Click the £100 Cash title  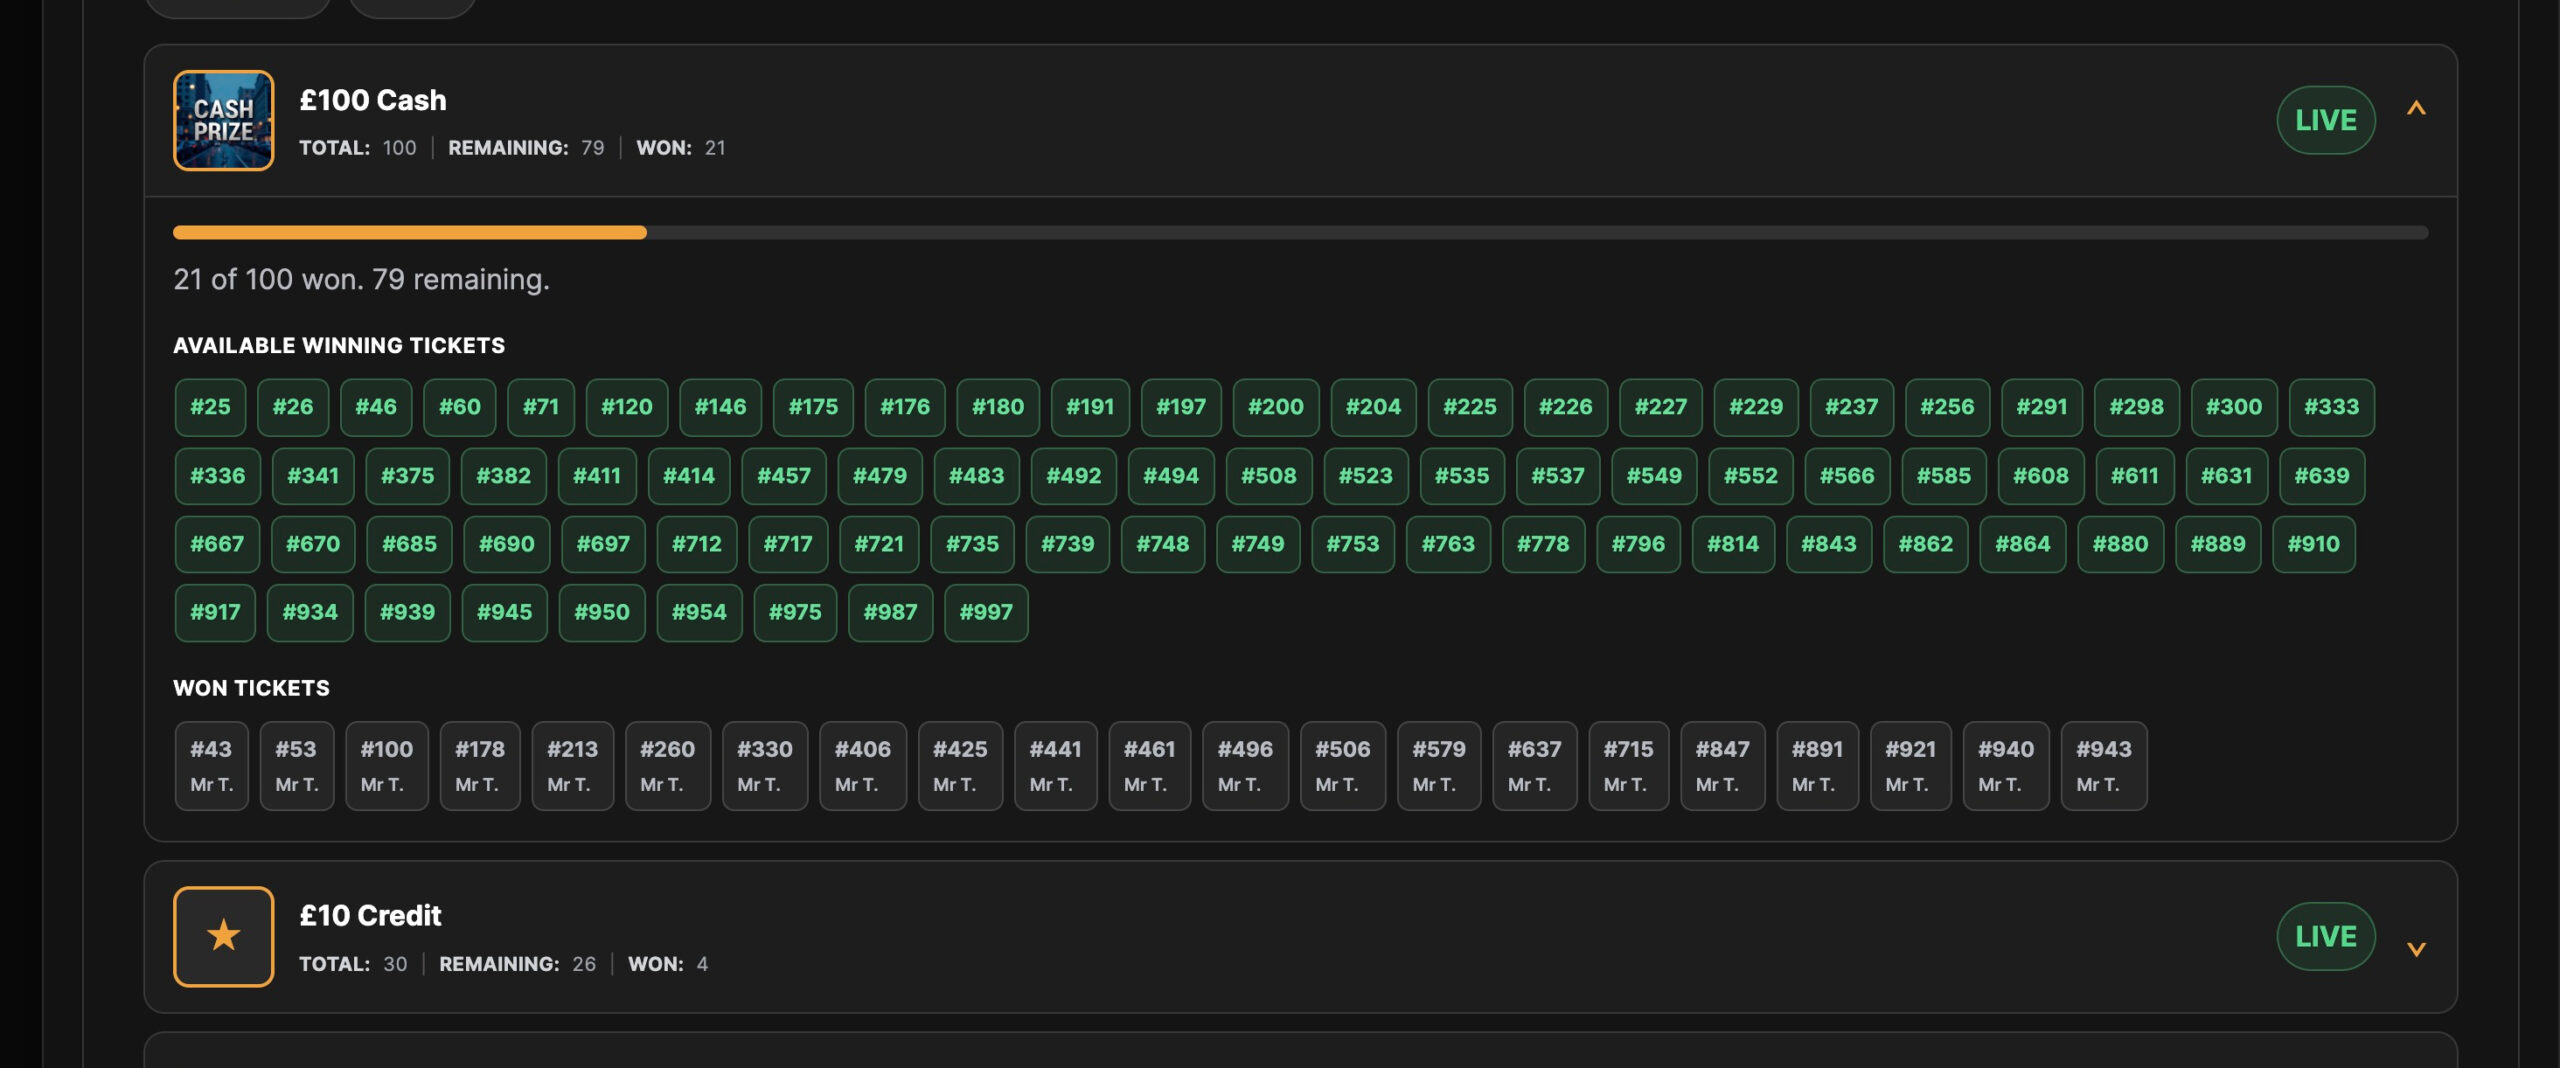pos(373,100)
